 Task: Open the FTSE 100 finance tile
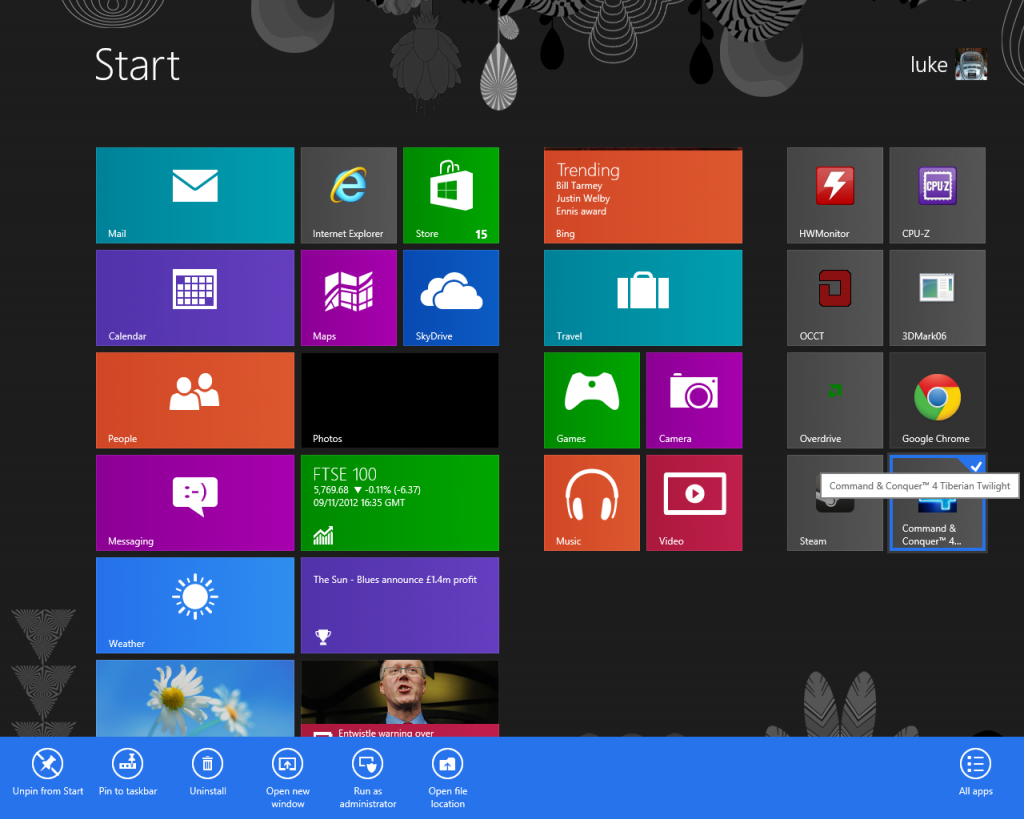click(400, 503)
